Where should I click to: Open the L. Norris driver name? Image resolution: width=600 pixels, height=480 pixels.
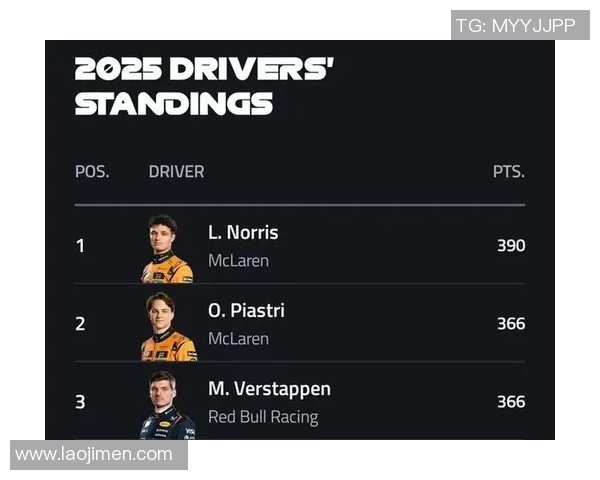[x=243, y=232]
